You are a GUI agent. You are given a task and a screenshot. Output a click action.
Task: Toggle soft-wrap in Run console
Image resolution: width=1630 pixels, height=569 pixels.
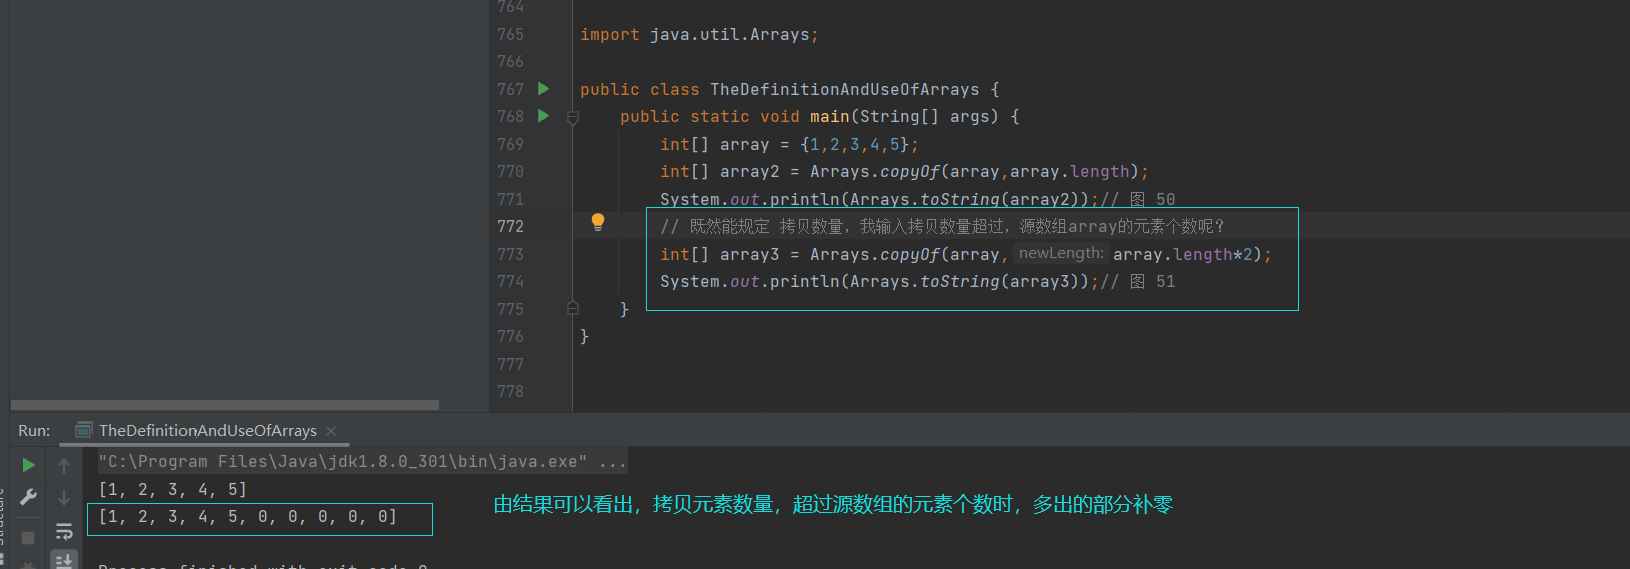(64, 531)
